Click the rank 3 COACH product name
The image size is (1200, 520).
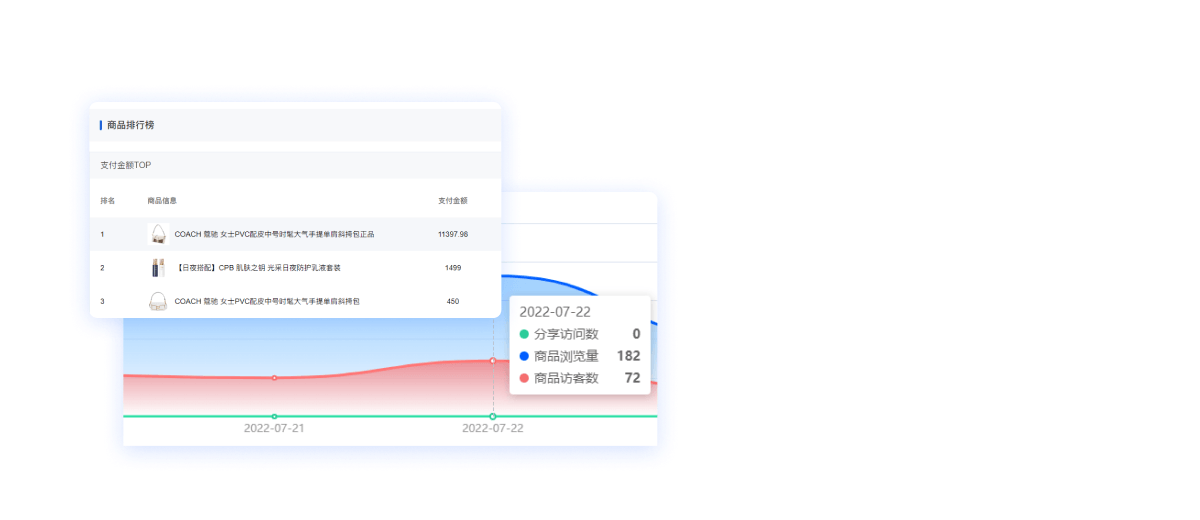pyautogui.click(x=267, y=301)
